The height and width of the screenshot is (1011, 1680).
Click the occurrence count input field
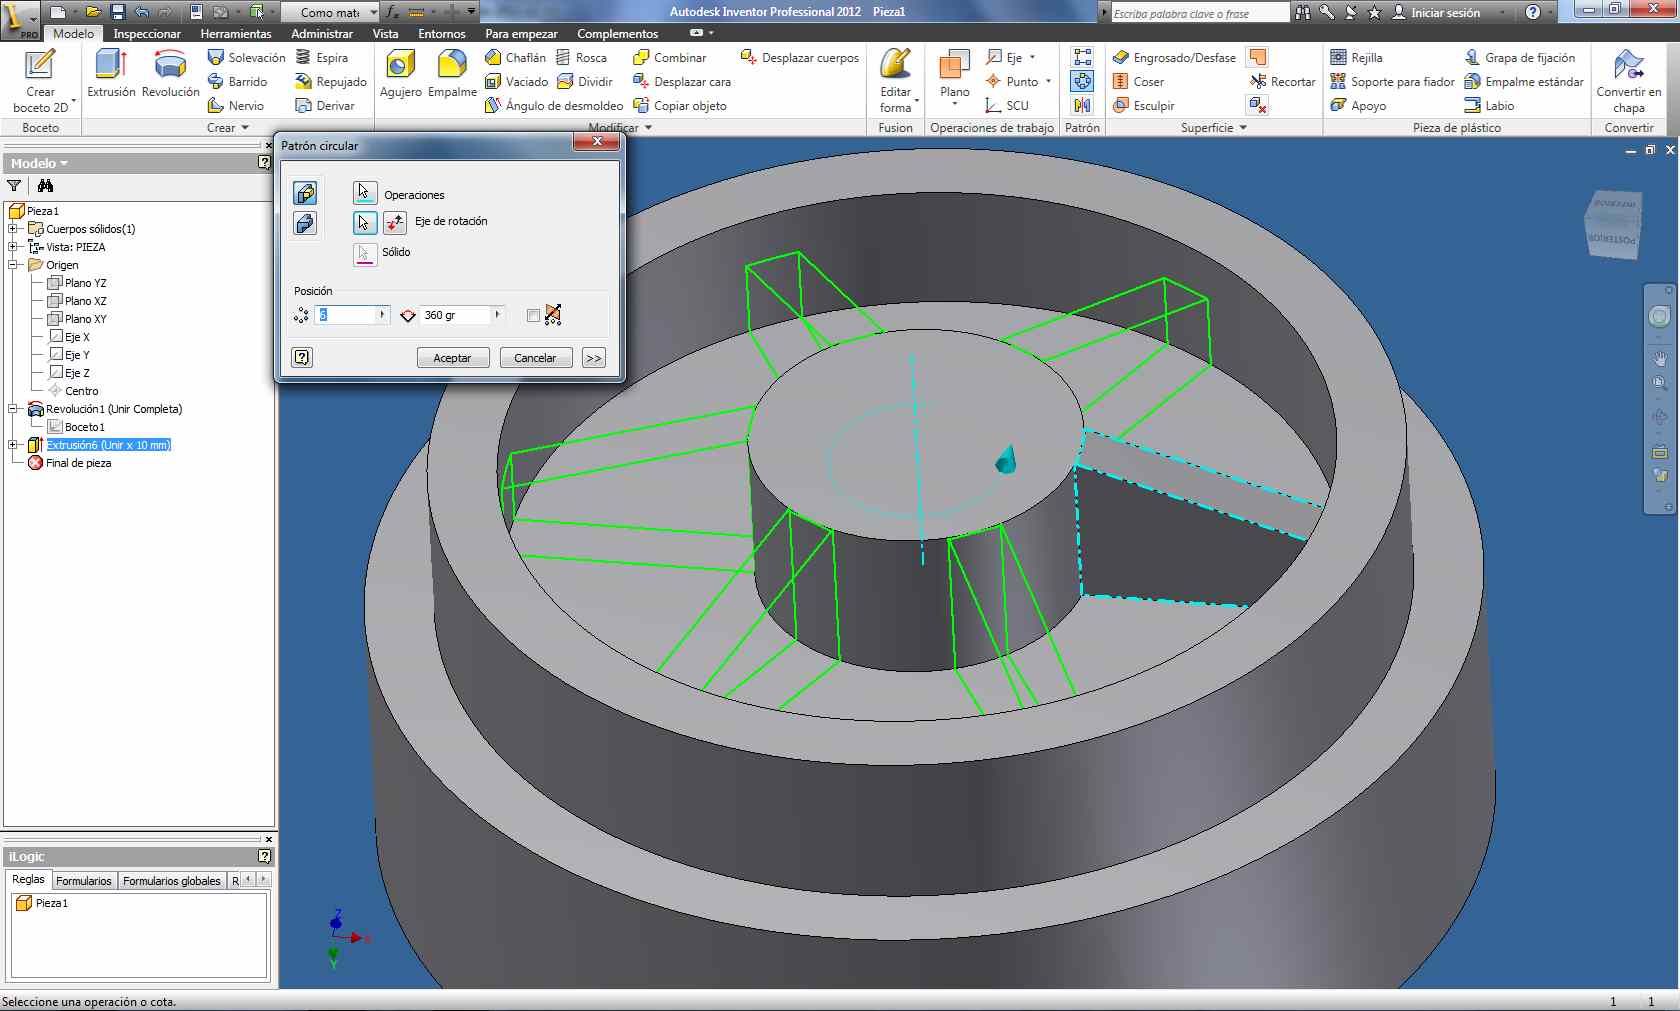tap(346, 315)
